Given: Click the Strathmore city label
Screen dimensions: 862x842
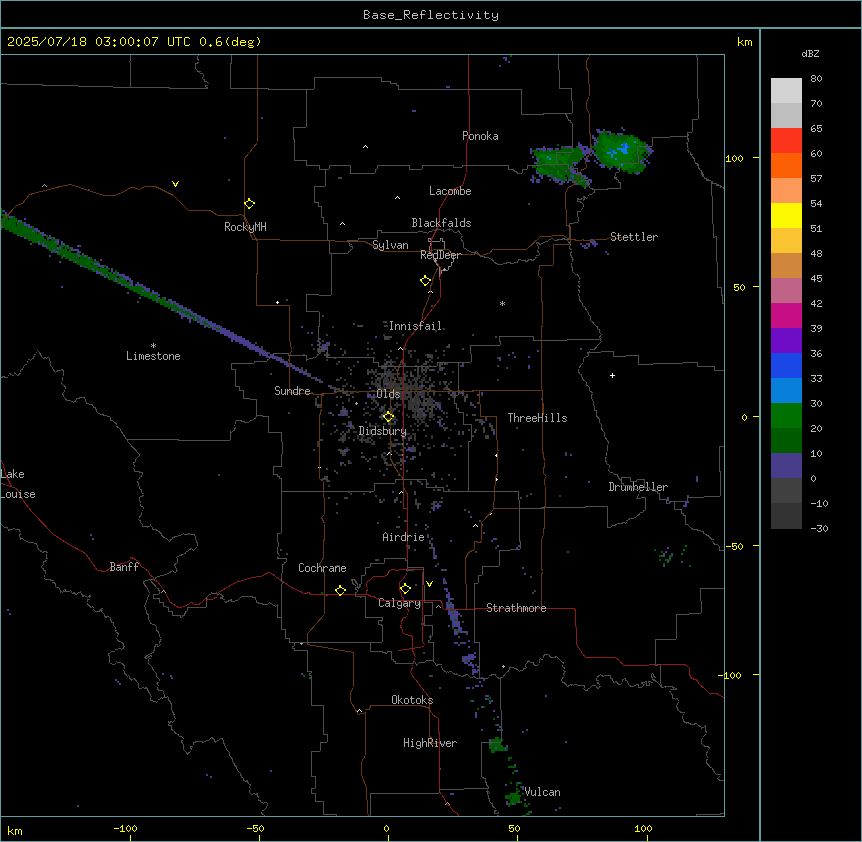Looking at the screenshot, I should 516,608.
